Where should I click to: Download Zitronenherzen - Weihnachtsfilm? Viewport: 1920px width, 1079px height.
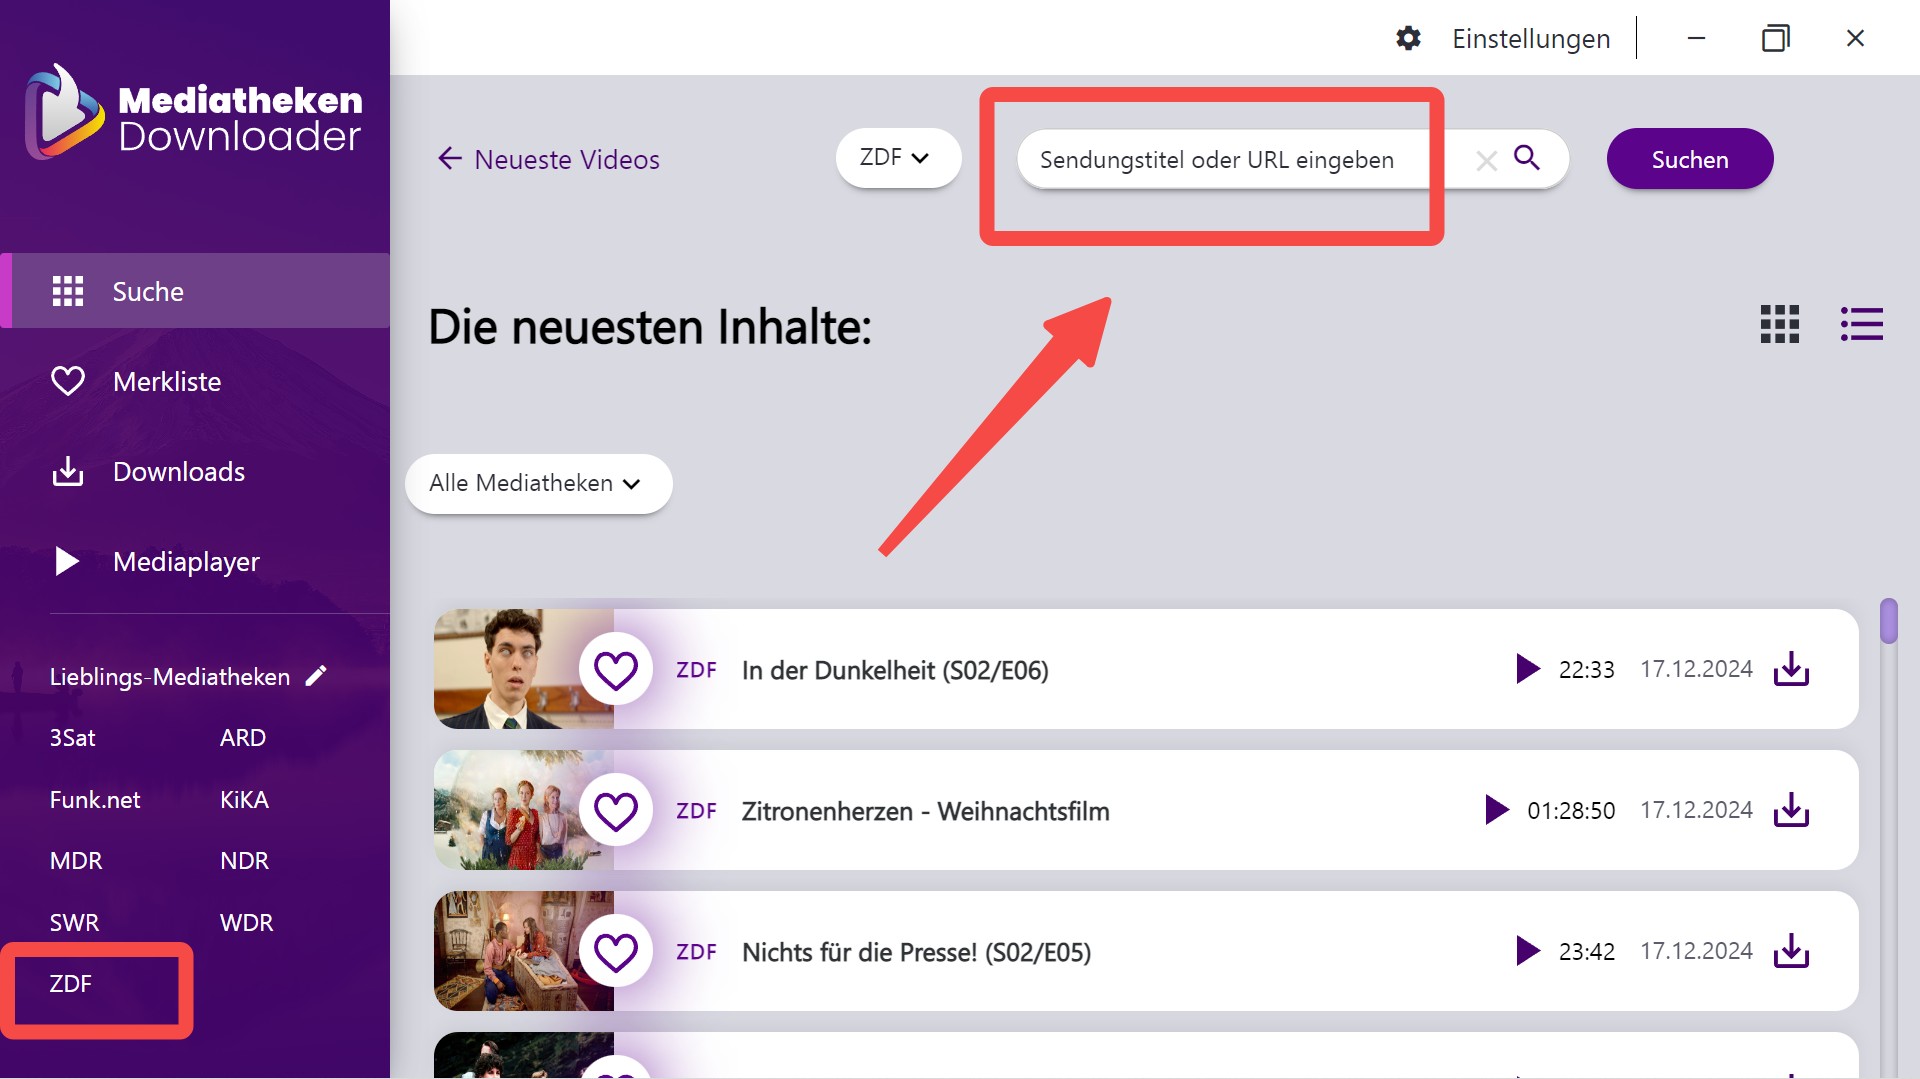[x=1791, y=810]
